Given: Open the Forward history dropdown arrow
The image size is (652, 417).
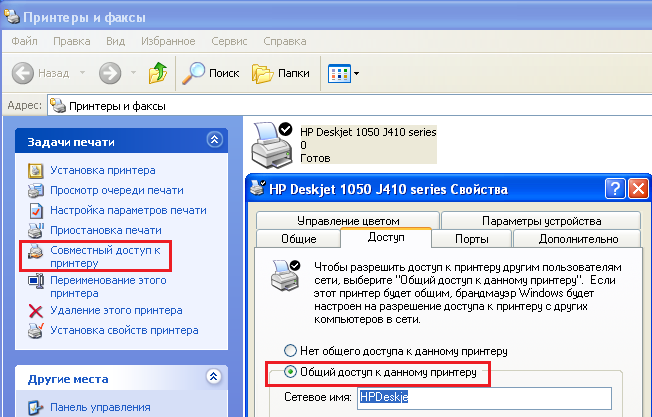Looking at the screenshot, I should (133, 73).
